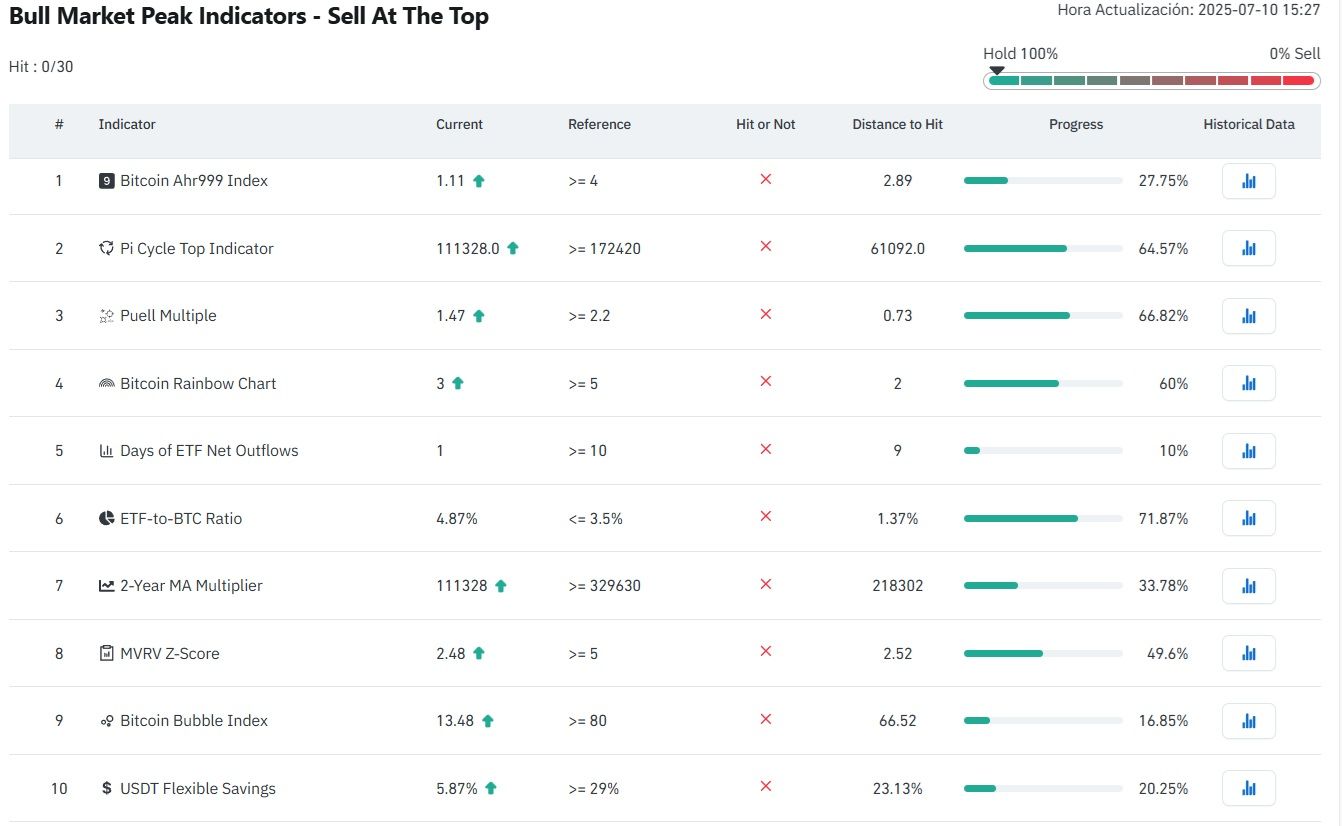Click the ETF-to-BTC Ratio progress bar
The width and height of the screenshot is (1342, 826).
[x=1043, y=518]
